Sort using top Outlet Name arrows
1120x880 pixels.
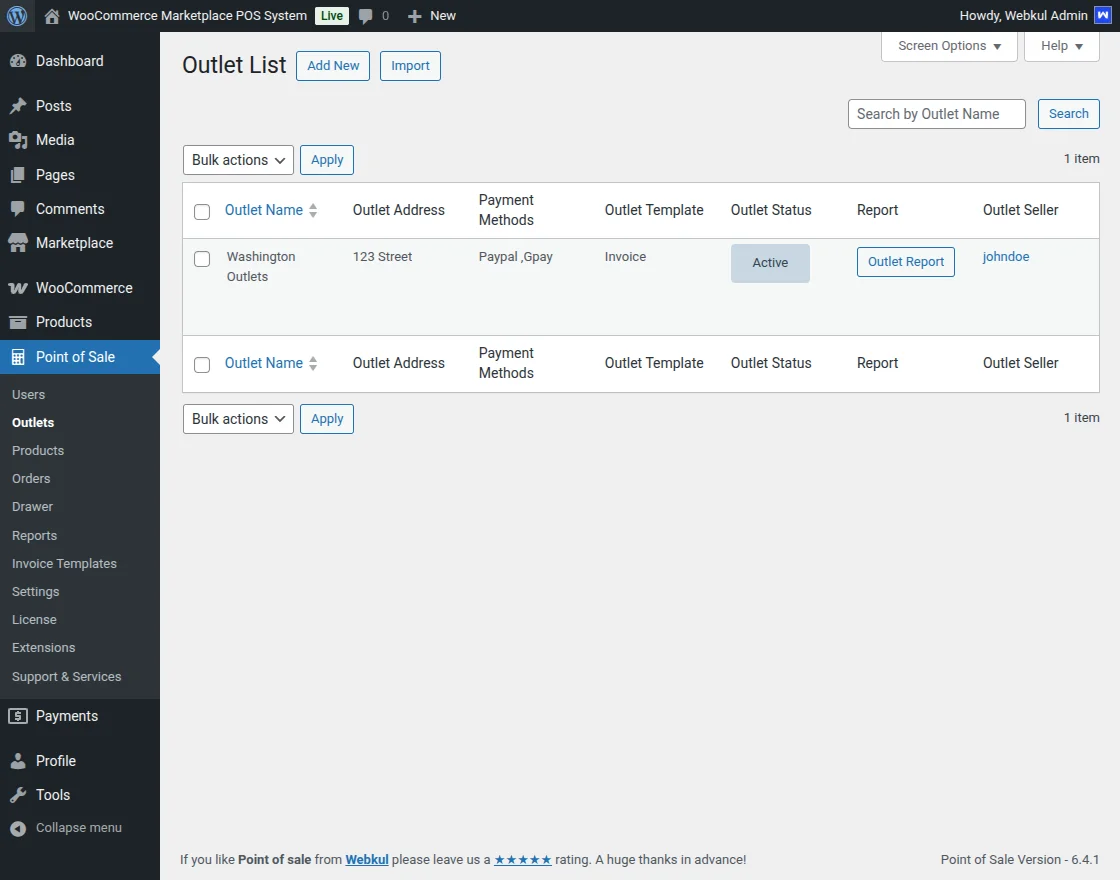click(313, 210)
